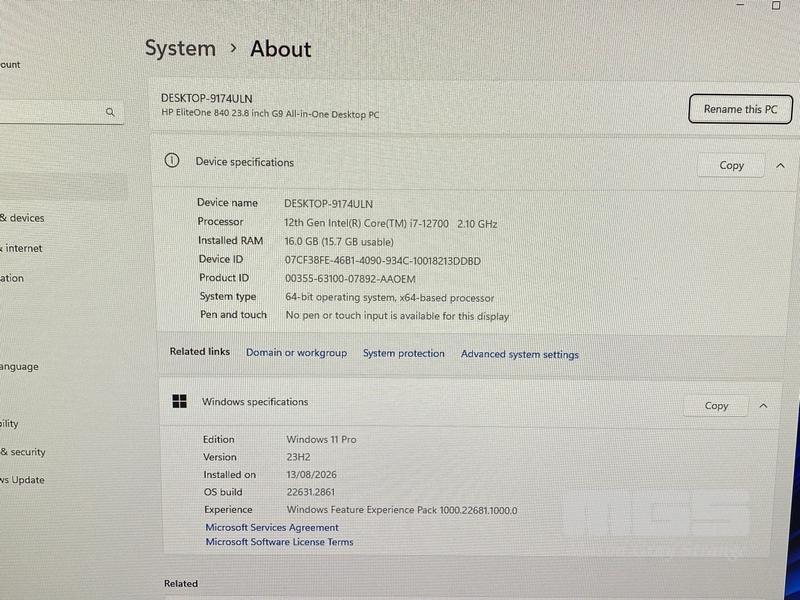Collapse the Device specifications section chevron
Viewport: 800px width, 600px height.
point(780,165)
